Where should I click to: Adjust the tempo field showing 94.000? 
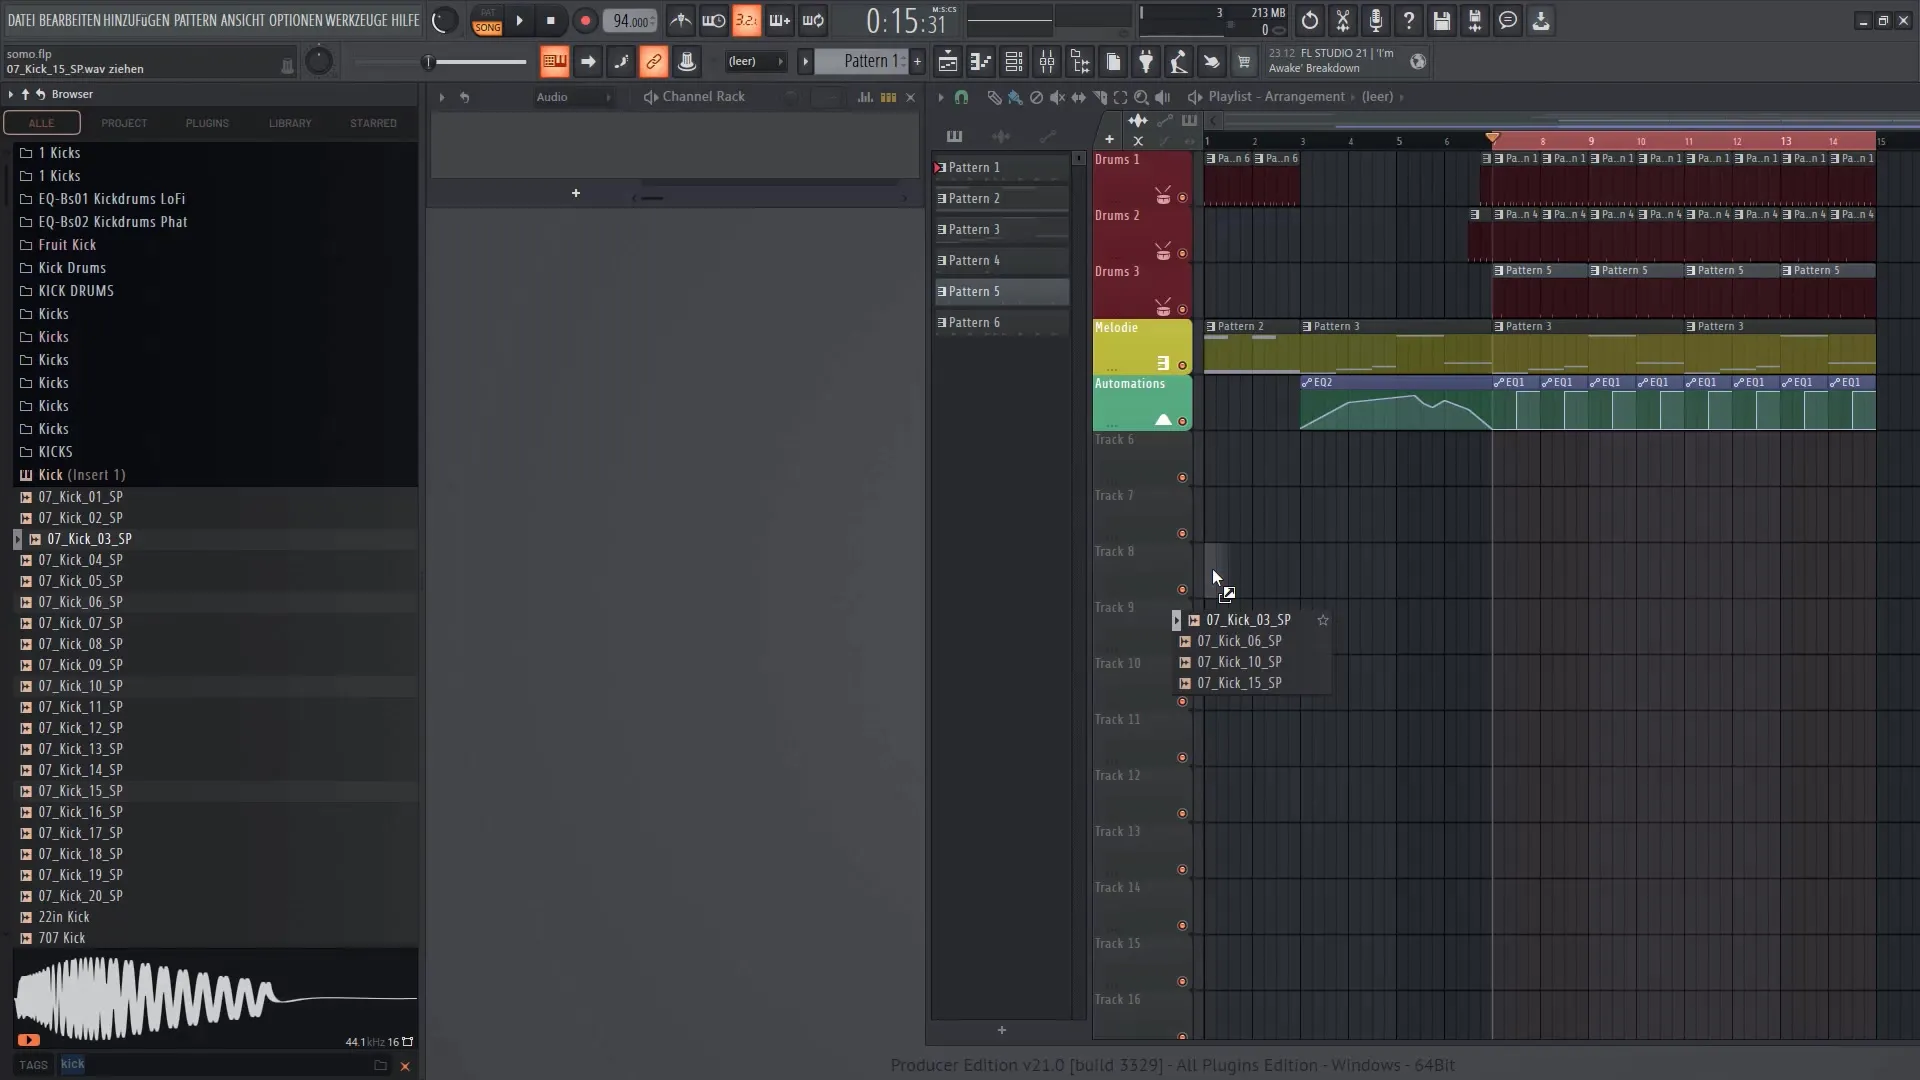pos(631,21)
